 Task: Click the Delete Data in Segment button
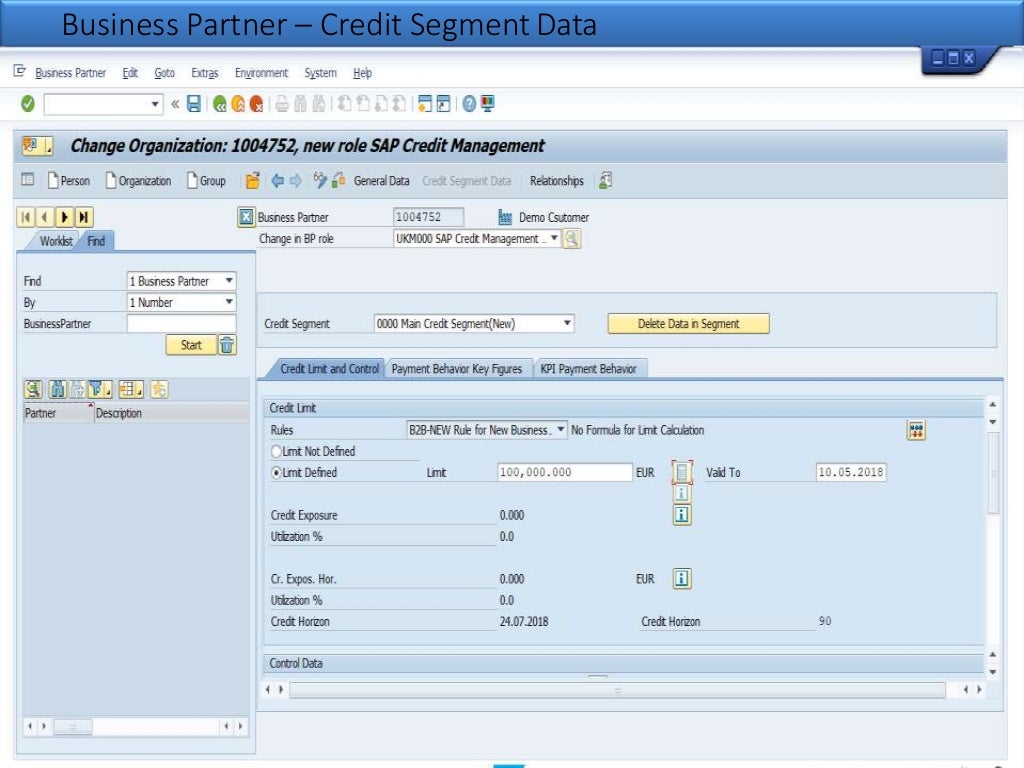[x=688, y=323]
